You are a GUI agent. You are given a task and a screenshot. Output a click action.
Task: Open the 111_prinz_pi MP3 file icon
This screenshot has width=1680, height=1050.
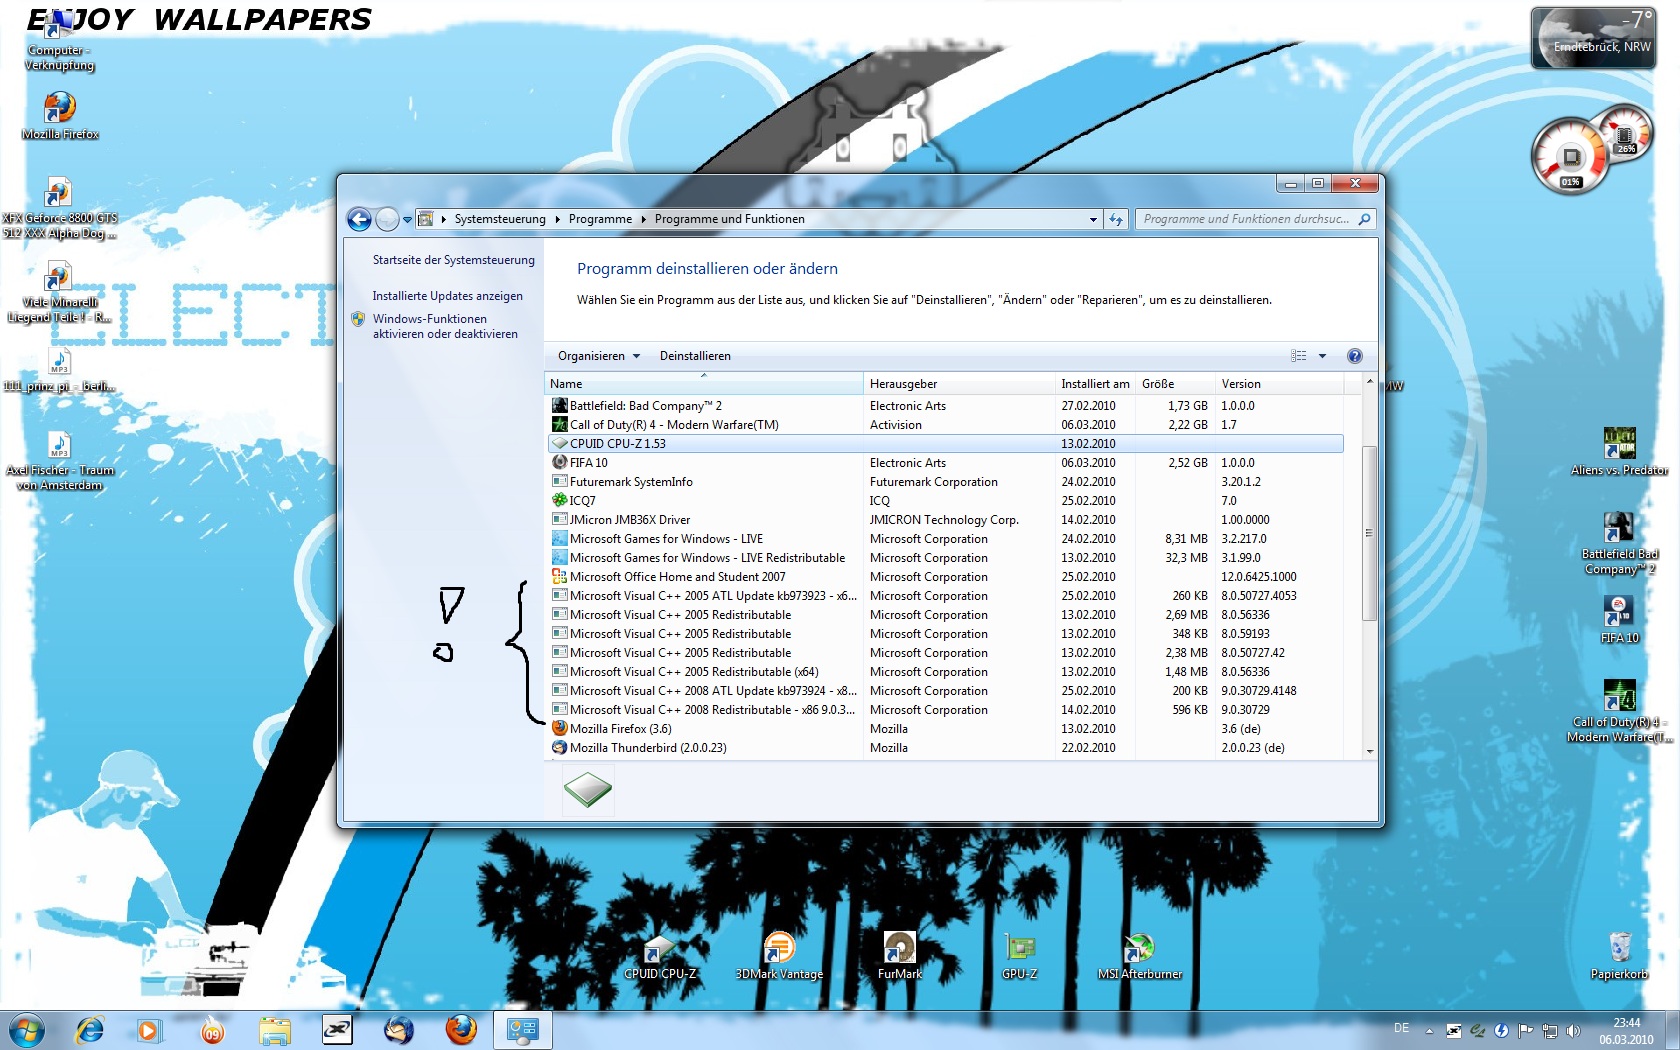pyautogui.click(x=59, y=370)
